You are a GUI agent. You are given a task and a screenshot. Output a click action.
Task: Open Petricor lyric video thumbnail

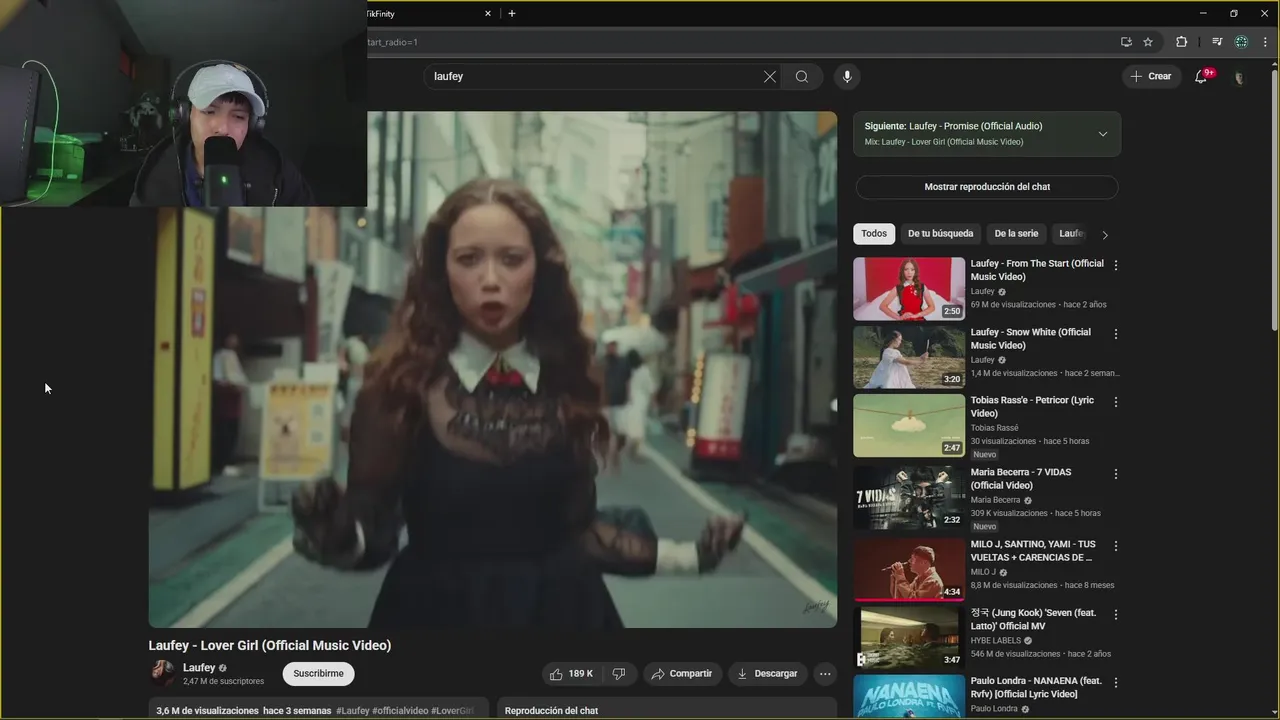909,425
